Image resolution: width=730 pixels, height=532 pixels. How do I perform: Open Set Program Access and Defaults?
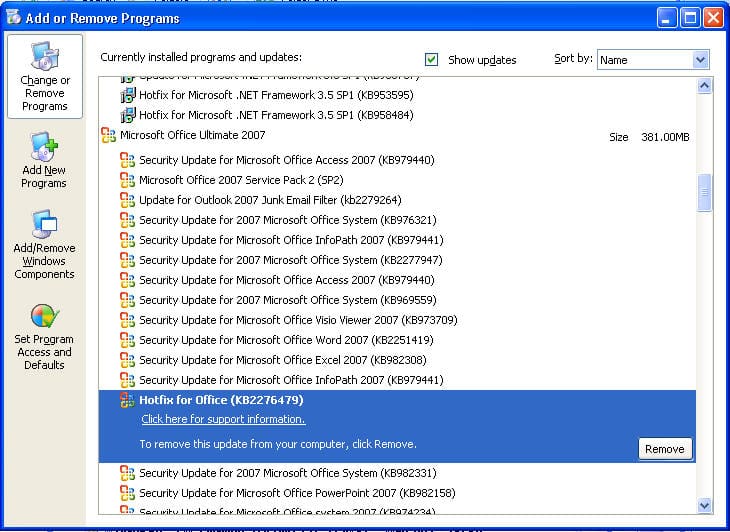[x=44, y=337]
